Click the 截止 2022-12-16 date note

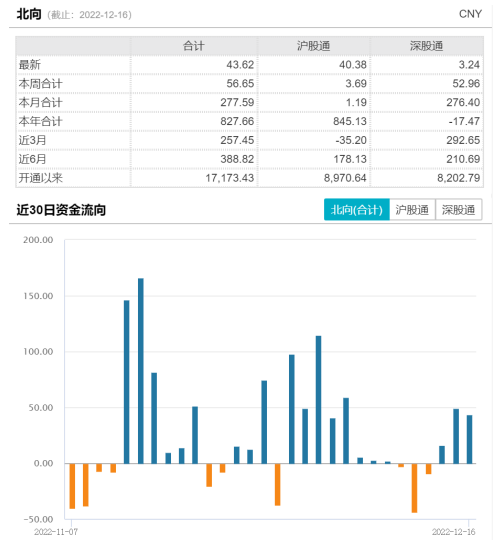90,15
